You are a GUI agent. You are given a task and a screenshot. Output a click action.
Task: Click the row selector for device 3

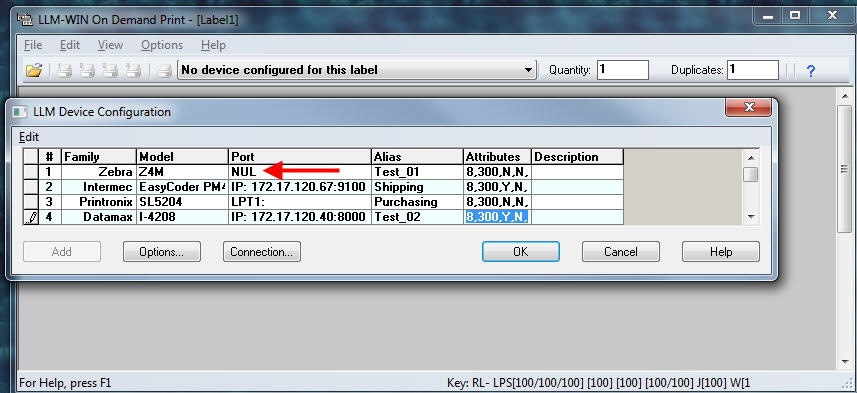pos(31,202)
